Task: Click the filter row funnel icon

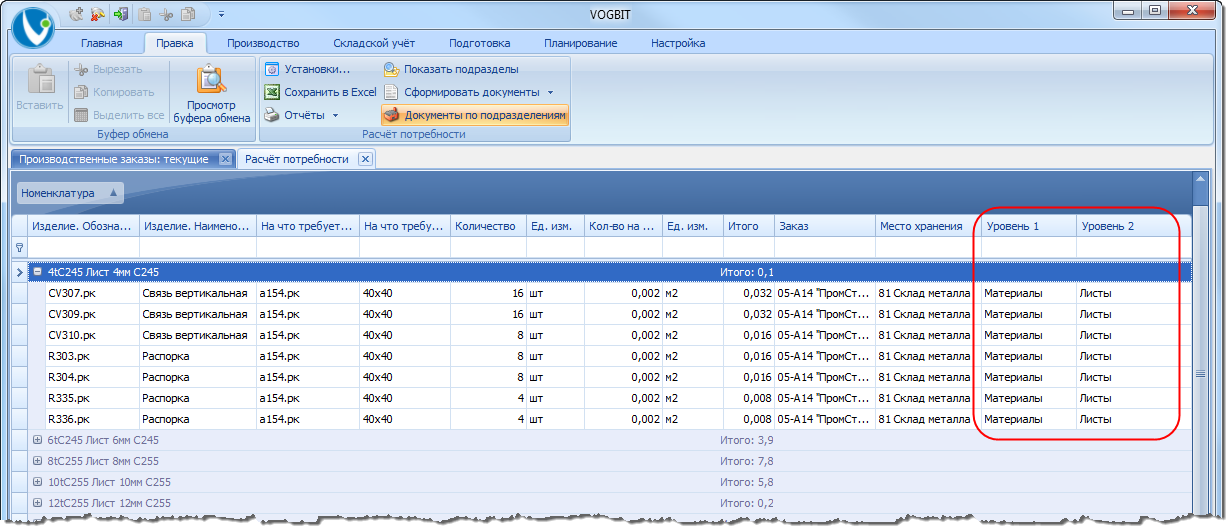Action: point(19,247)
